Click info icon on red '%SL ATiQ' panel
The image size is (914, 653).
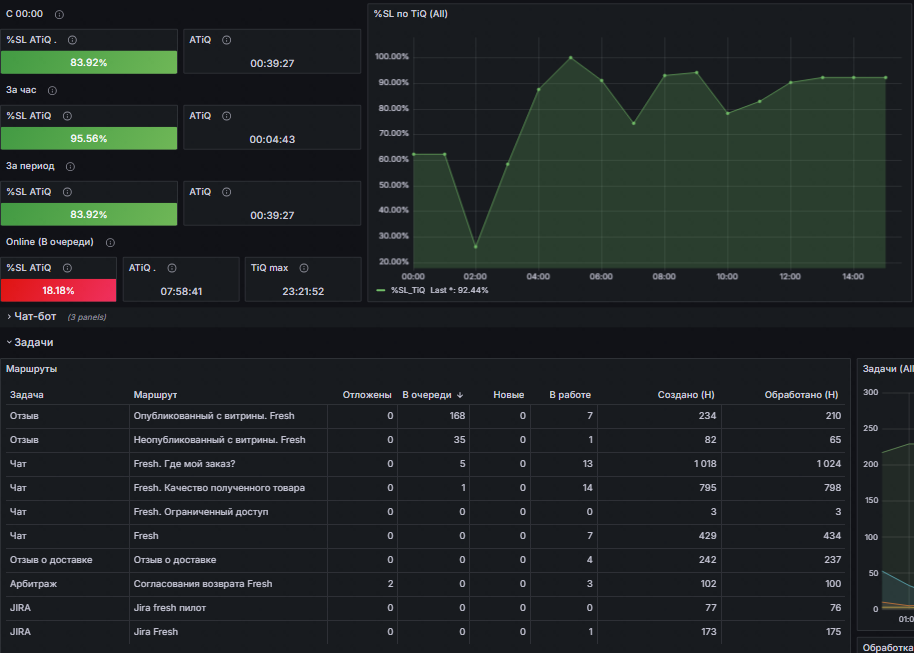point(67,268)
